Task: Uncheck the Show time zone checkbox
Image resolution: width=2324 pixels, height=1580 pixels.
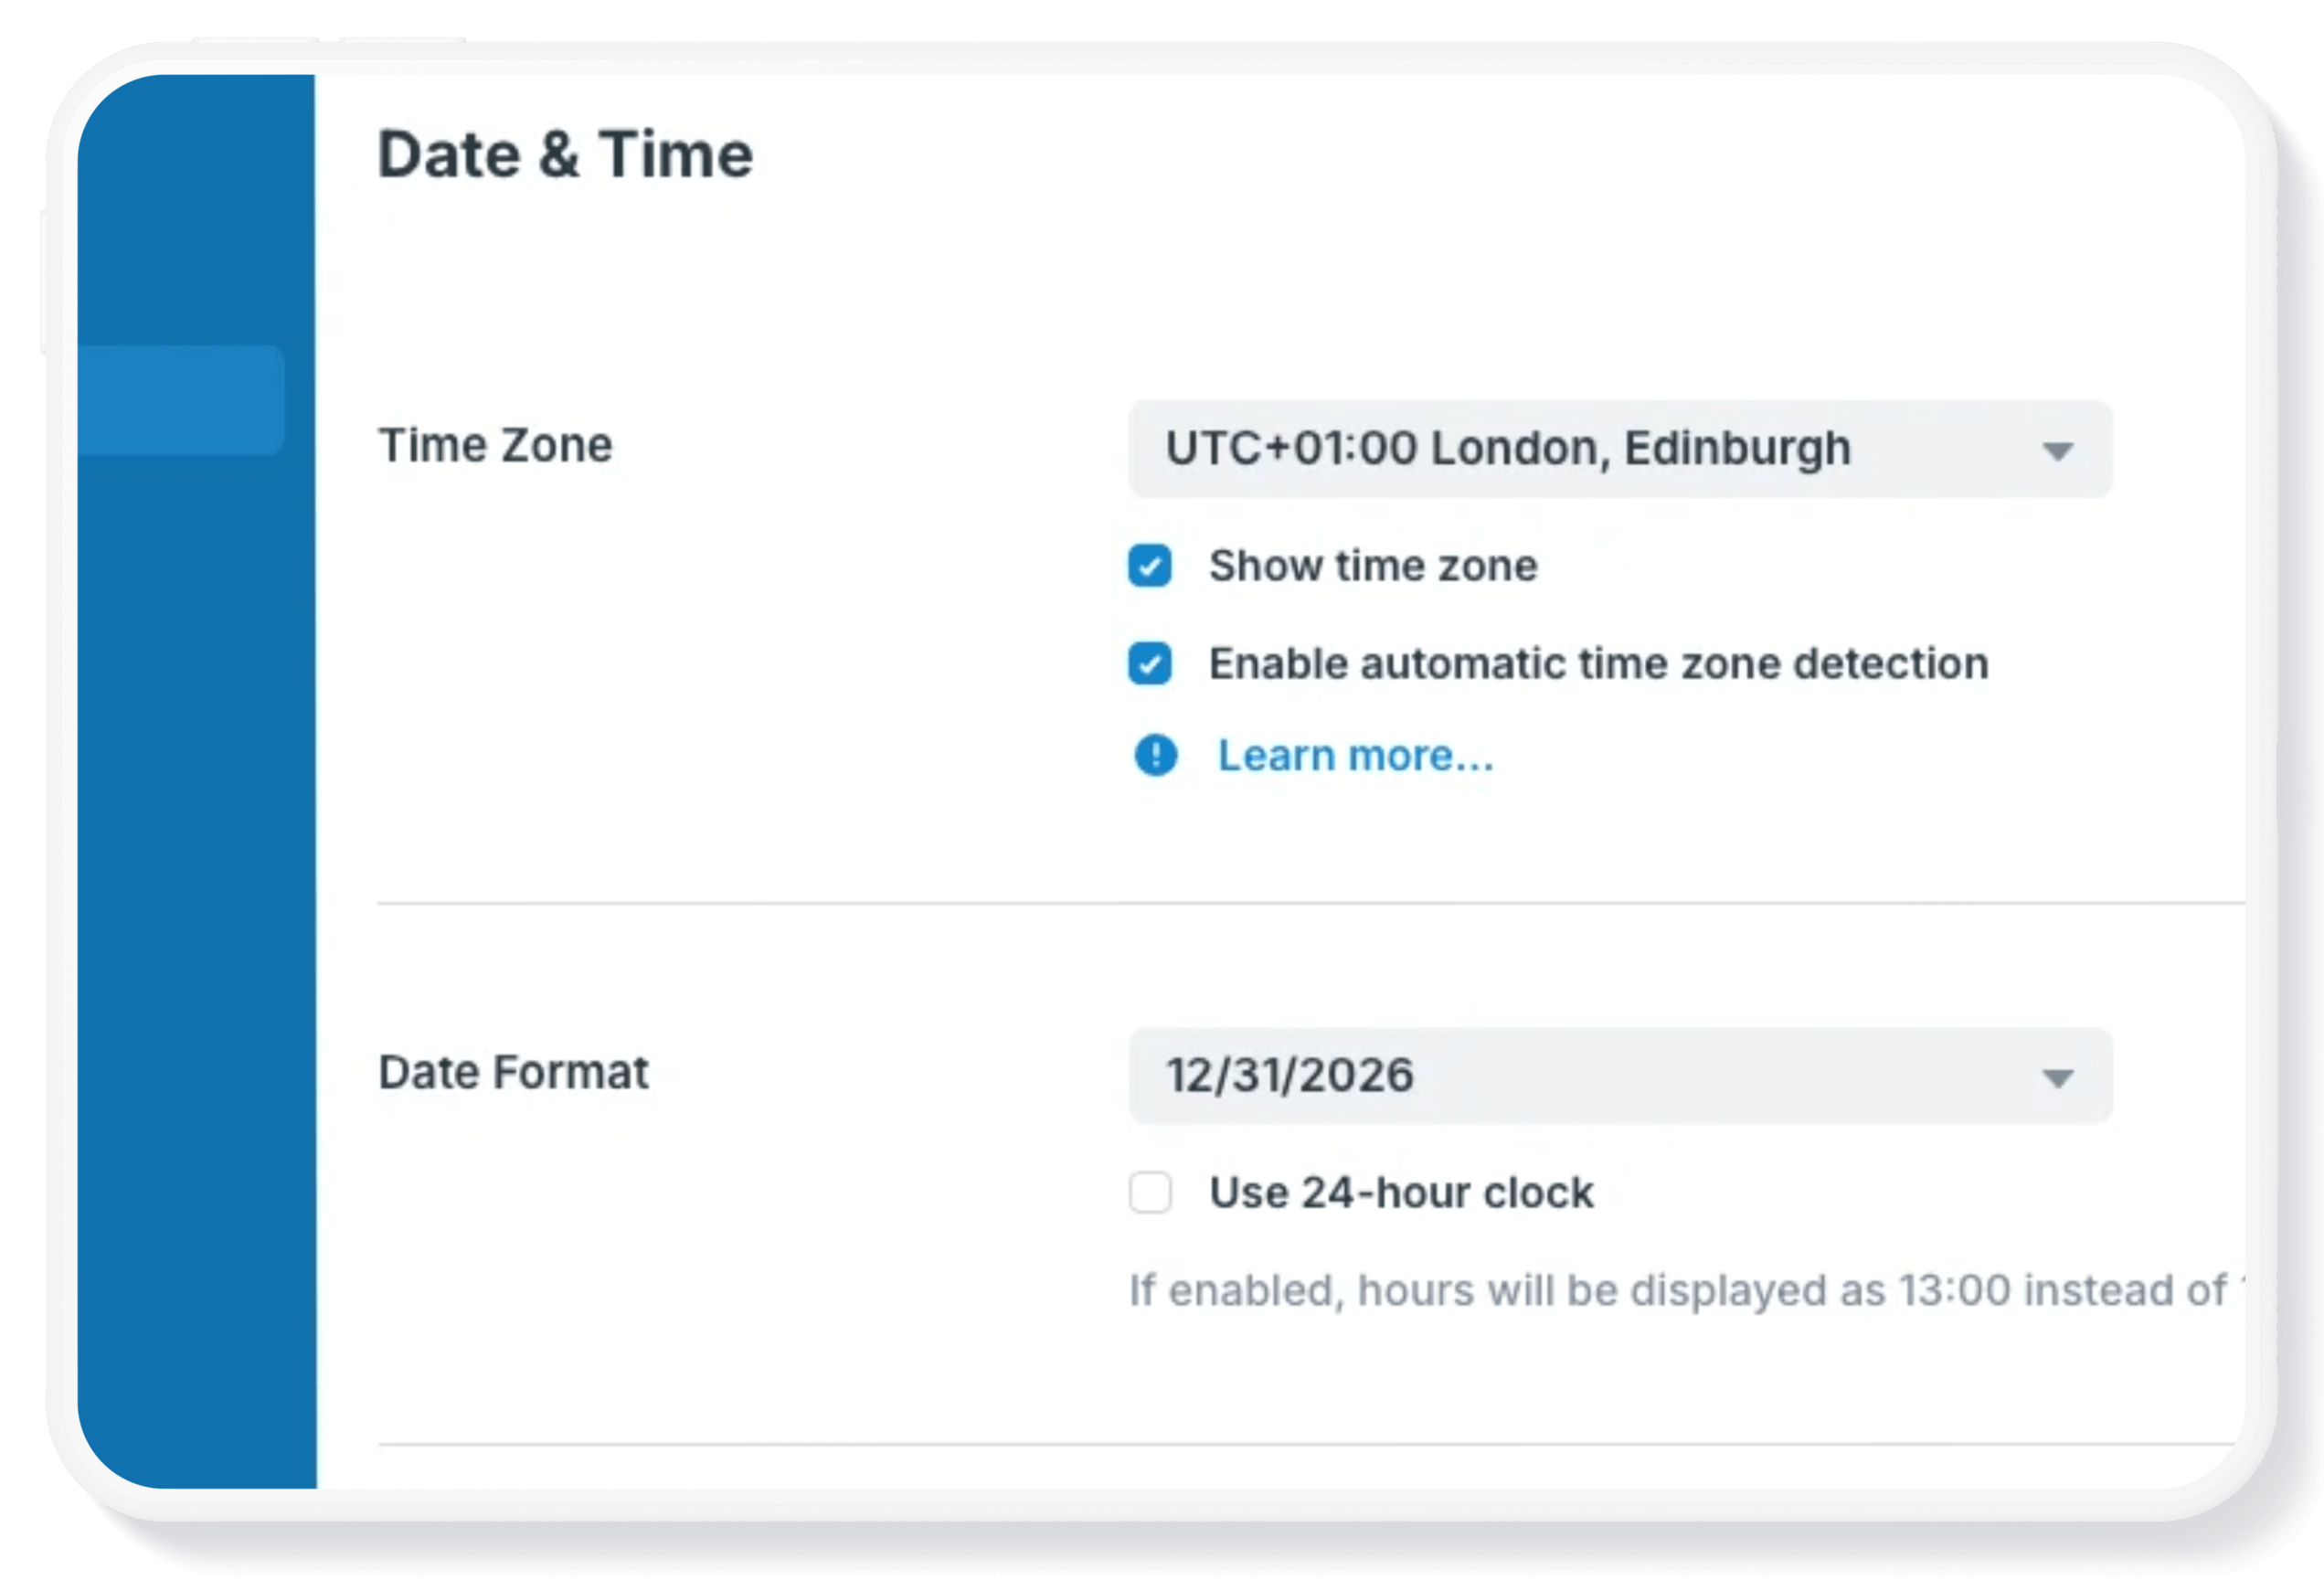Action: (x=1150, y=566)
